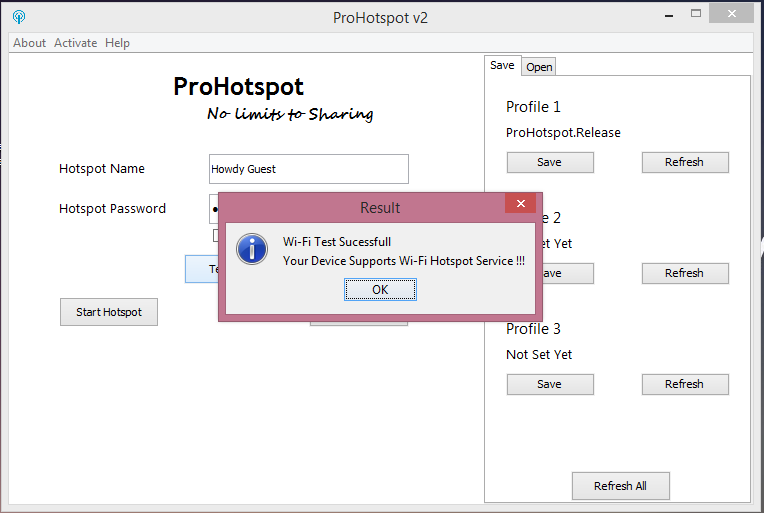Open the About menu
Image resolution: width=764 pixels, height=513 pixels.
[x=29, y=43]
